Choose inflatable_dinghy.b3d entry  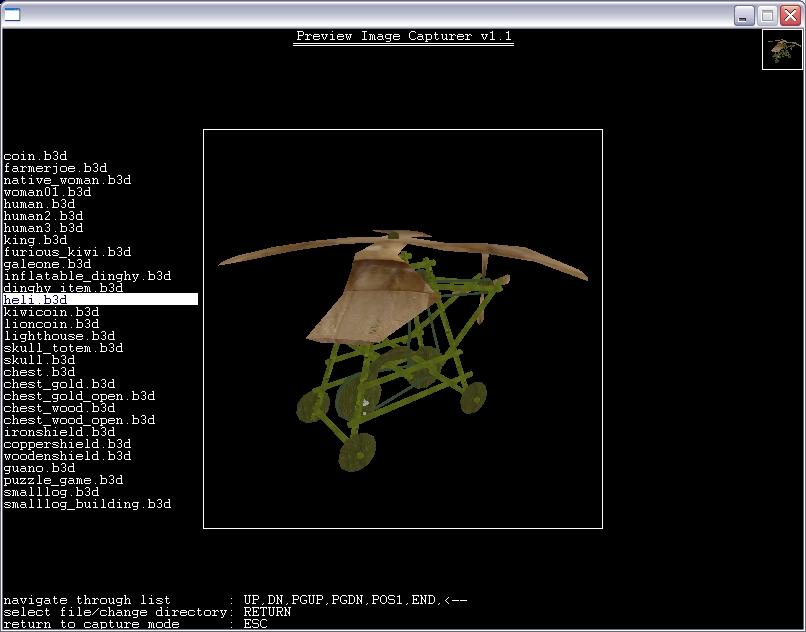tap(87, 276)
